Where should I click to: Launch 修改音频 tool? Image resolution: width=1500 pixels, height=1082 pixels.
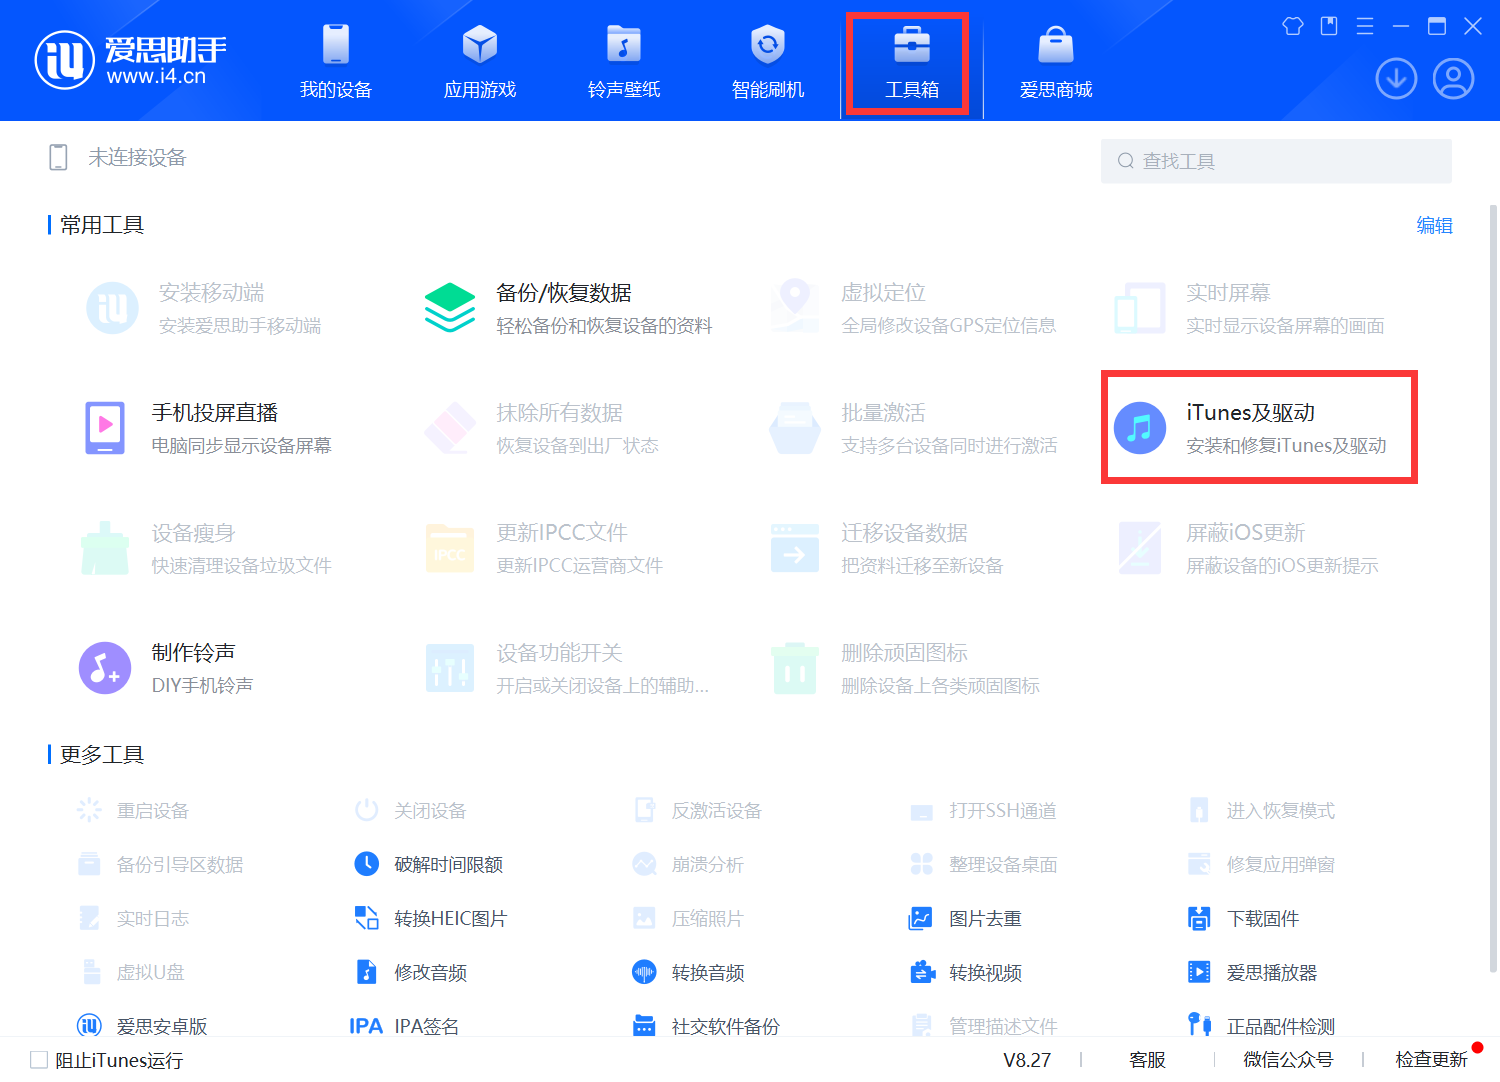[x=411, y=972]
